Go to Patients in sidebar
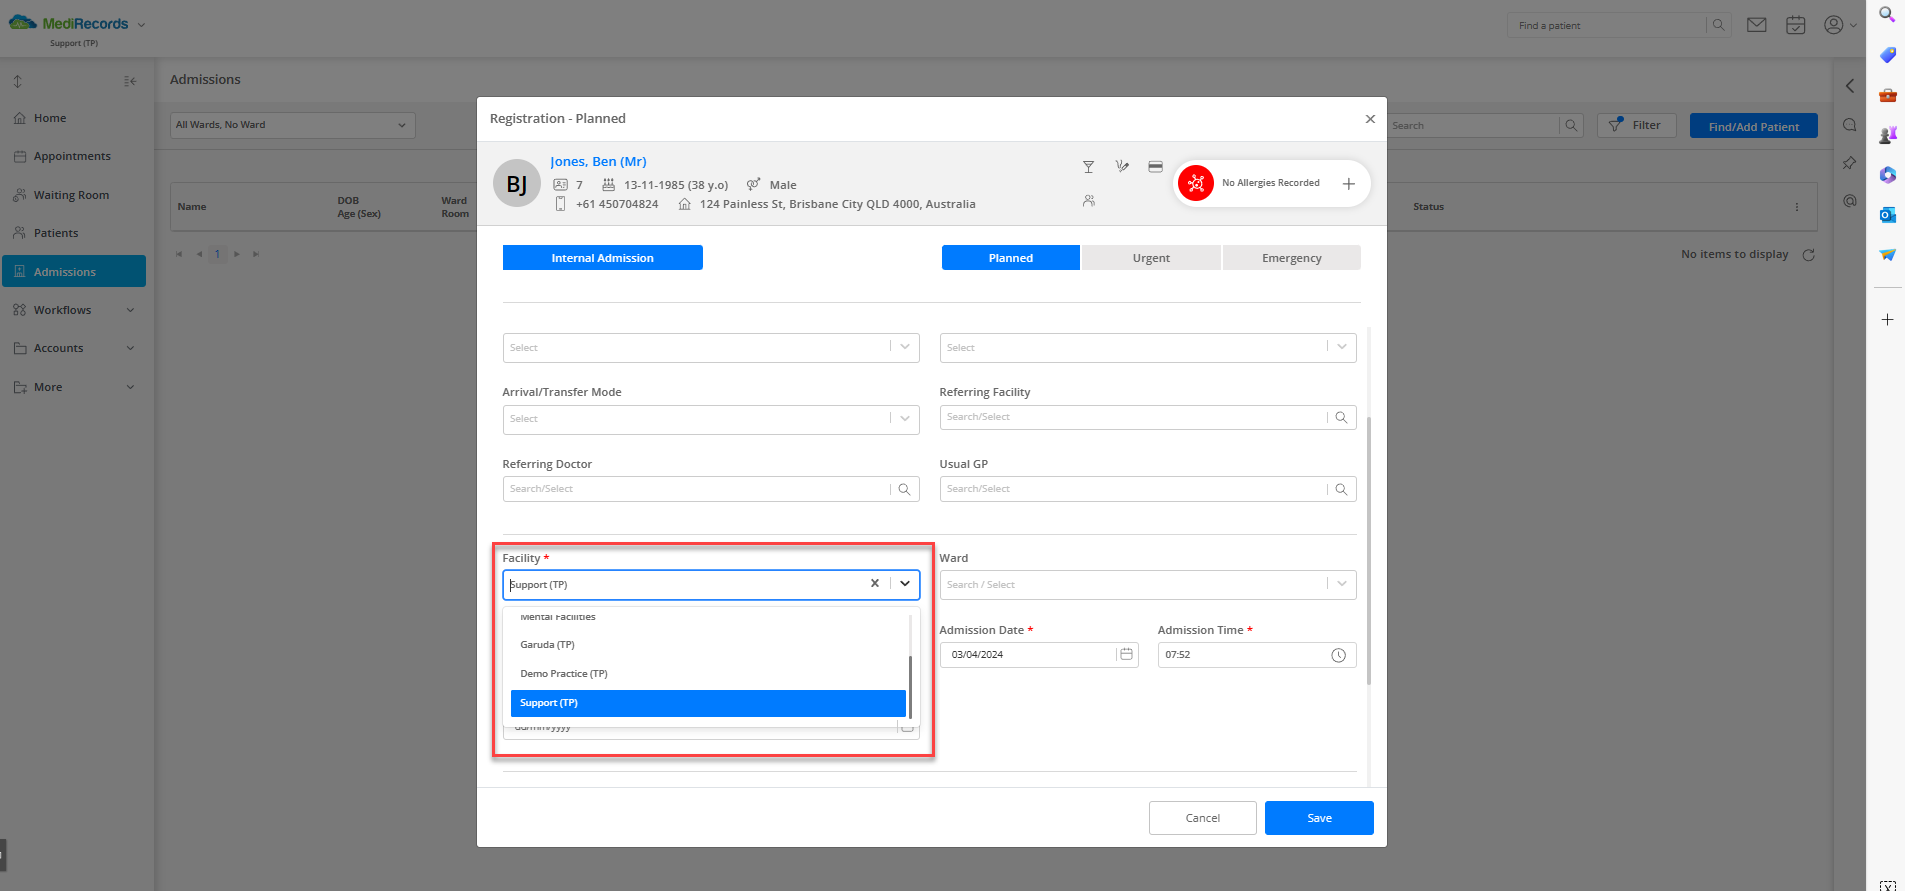1905x891 pixels. point(74,233)
